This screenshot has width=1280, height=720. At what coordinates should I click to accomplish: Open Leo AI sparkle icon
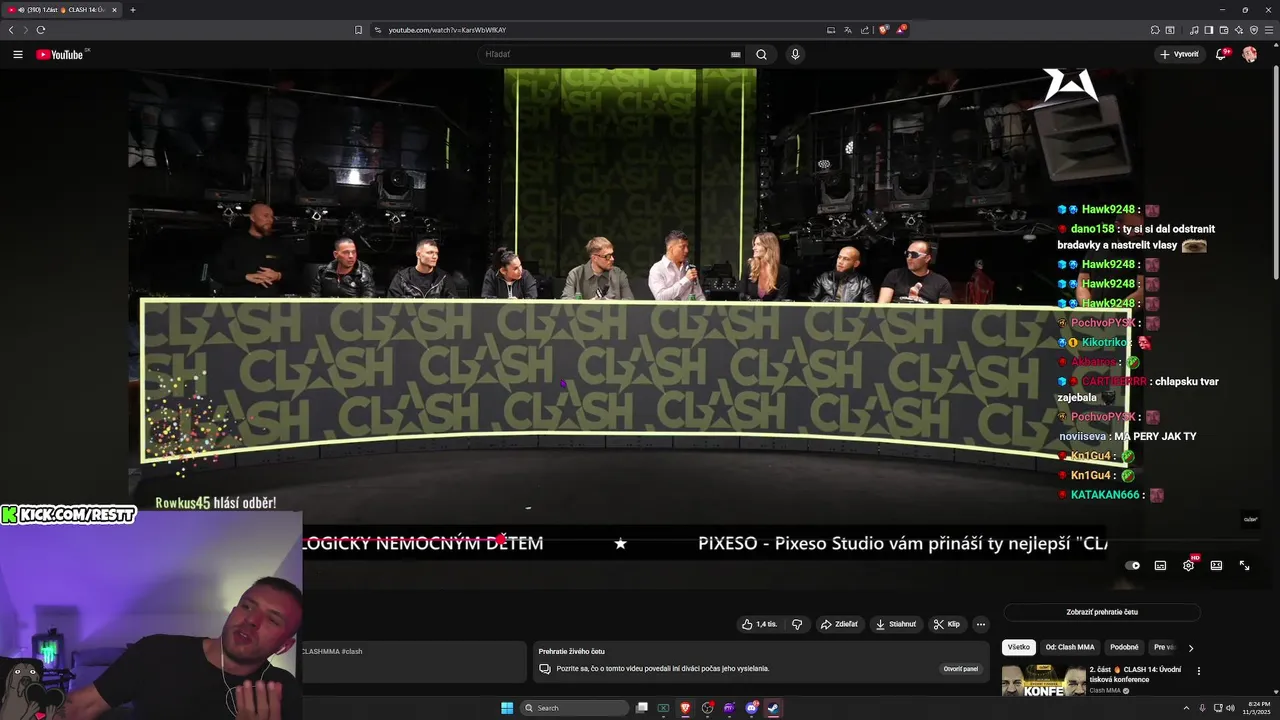coord(1239,30)
